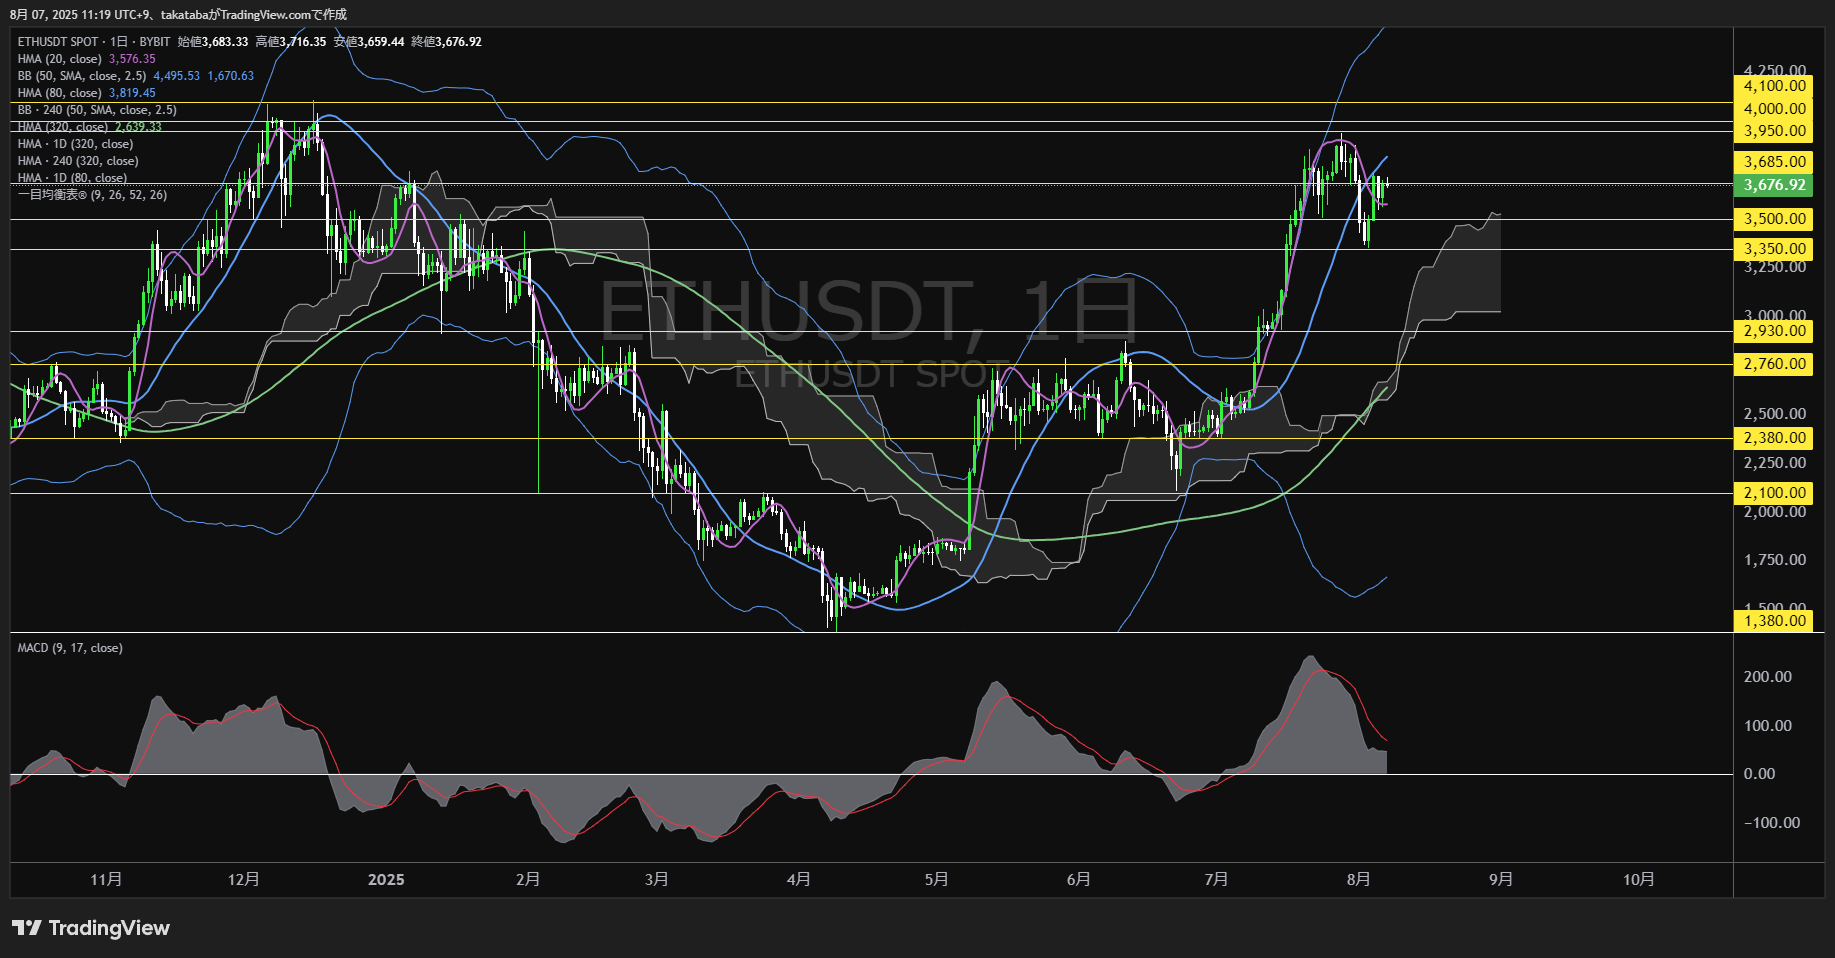
Task: Click the 4,000.00 yellow price label
Action: pyautogui.click(x=1775, y=109)
